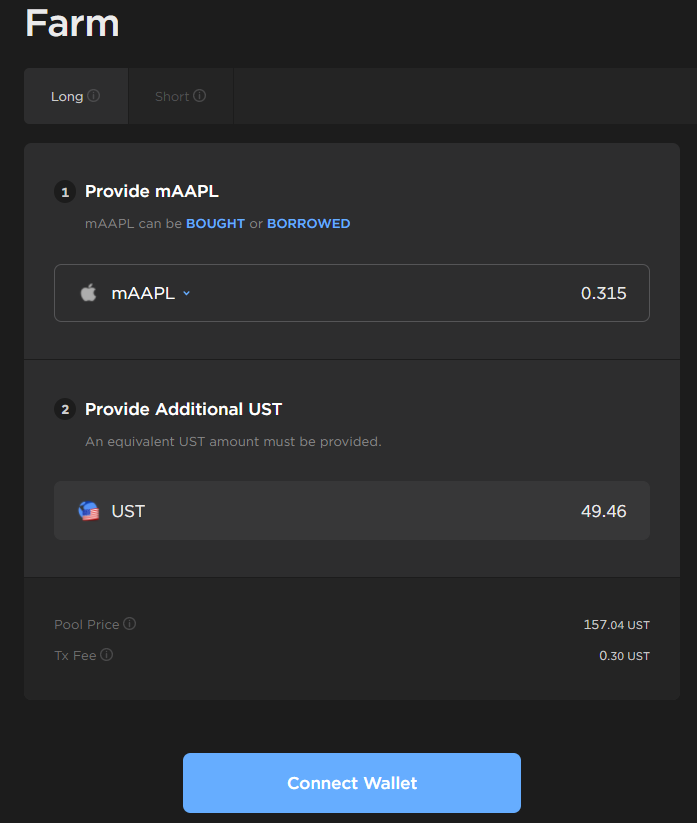Click the step 2 number badge
Screen dimensions: 697x823
(65, 409)
